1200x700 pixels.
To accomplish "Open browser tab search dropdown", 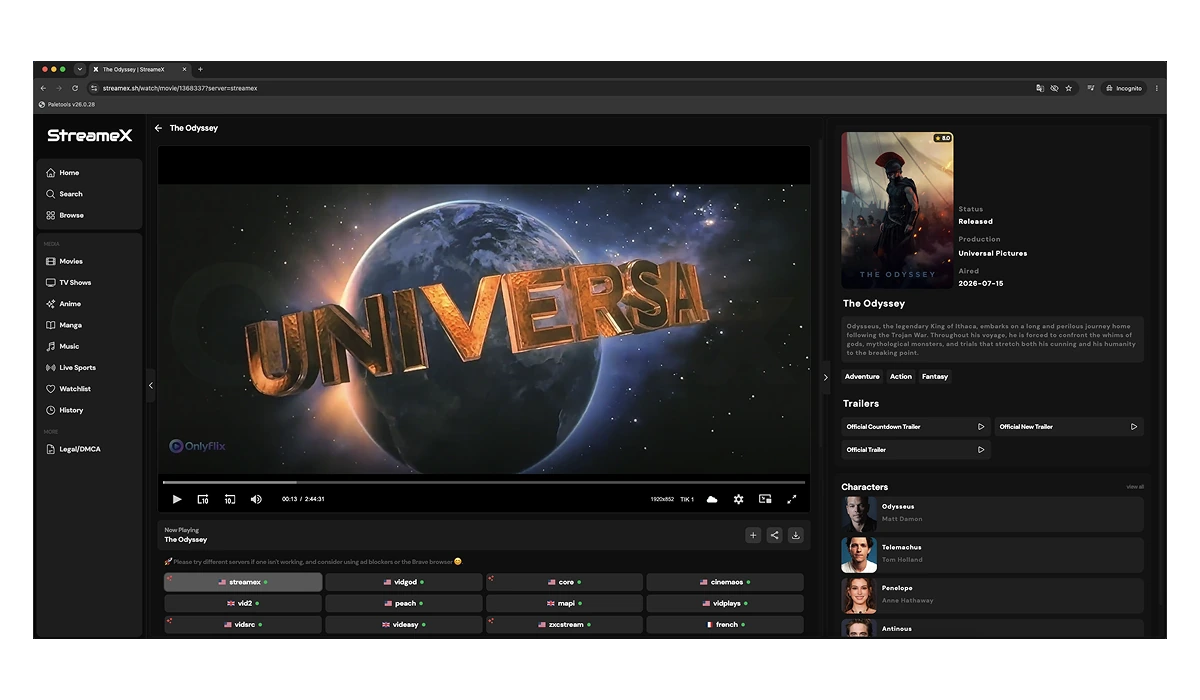I will (x=80, y=69).
